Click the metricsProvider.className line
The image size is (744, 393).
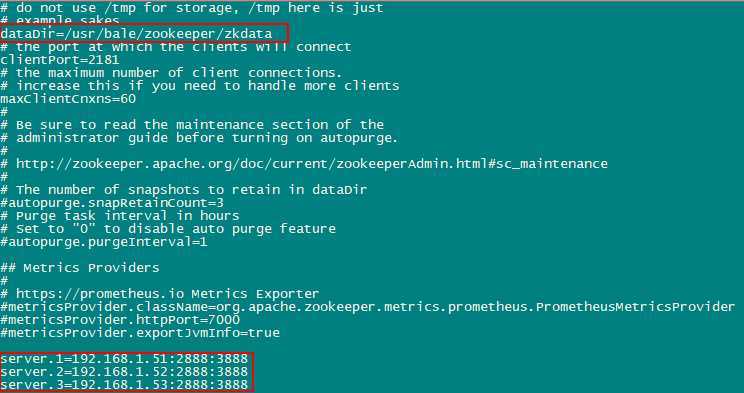click(368, 307)
